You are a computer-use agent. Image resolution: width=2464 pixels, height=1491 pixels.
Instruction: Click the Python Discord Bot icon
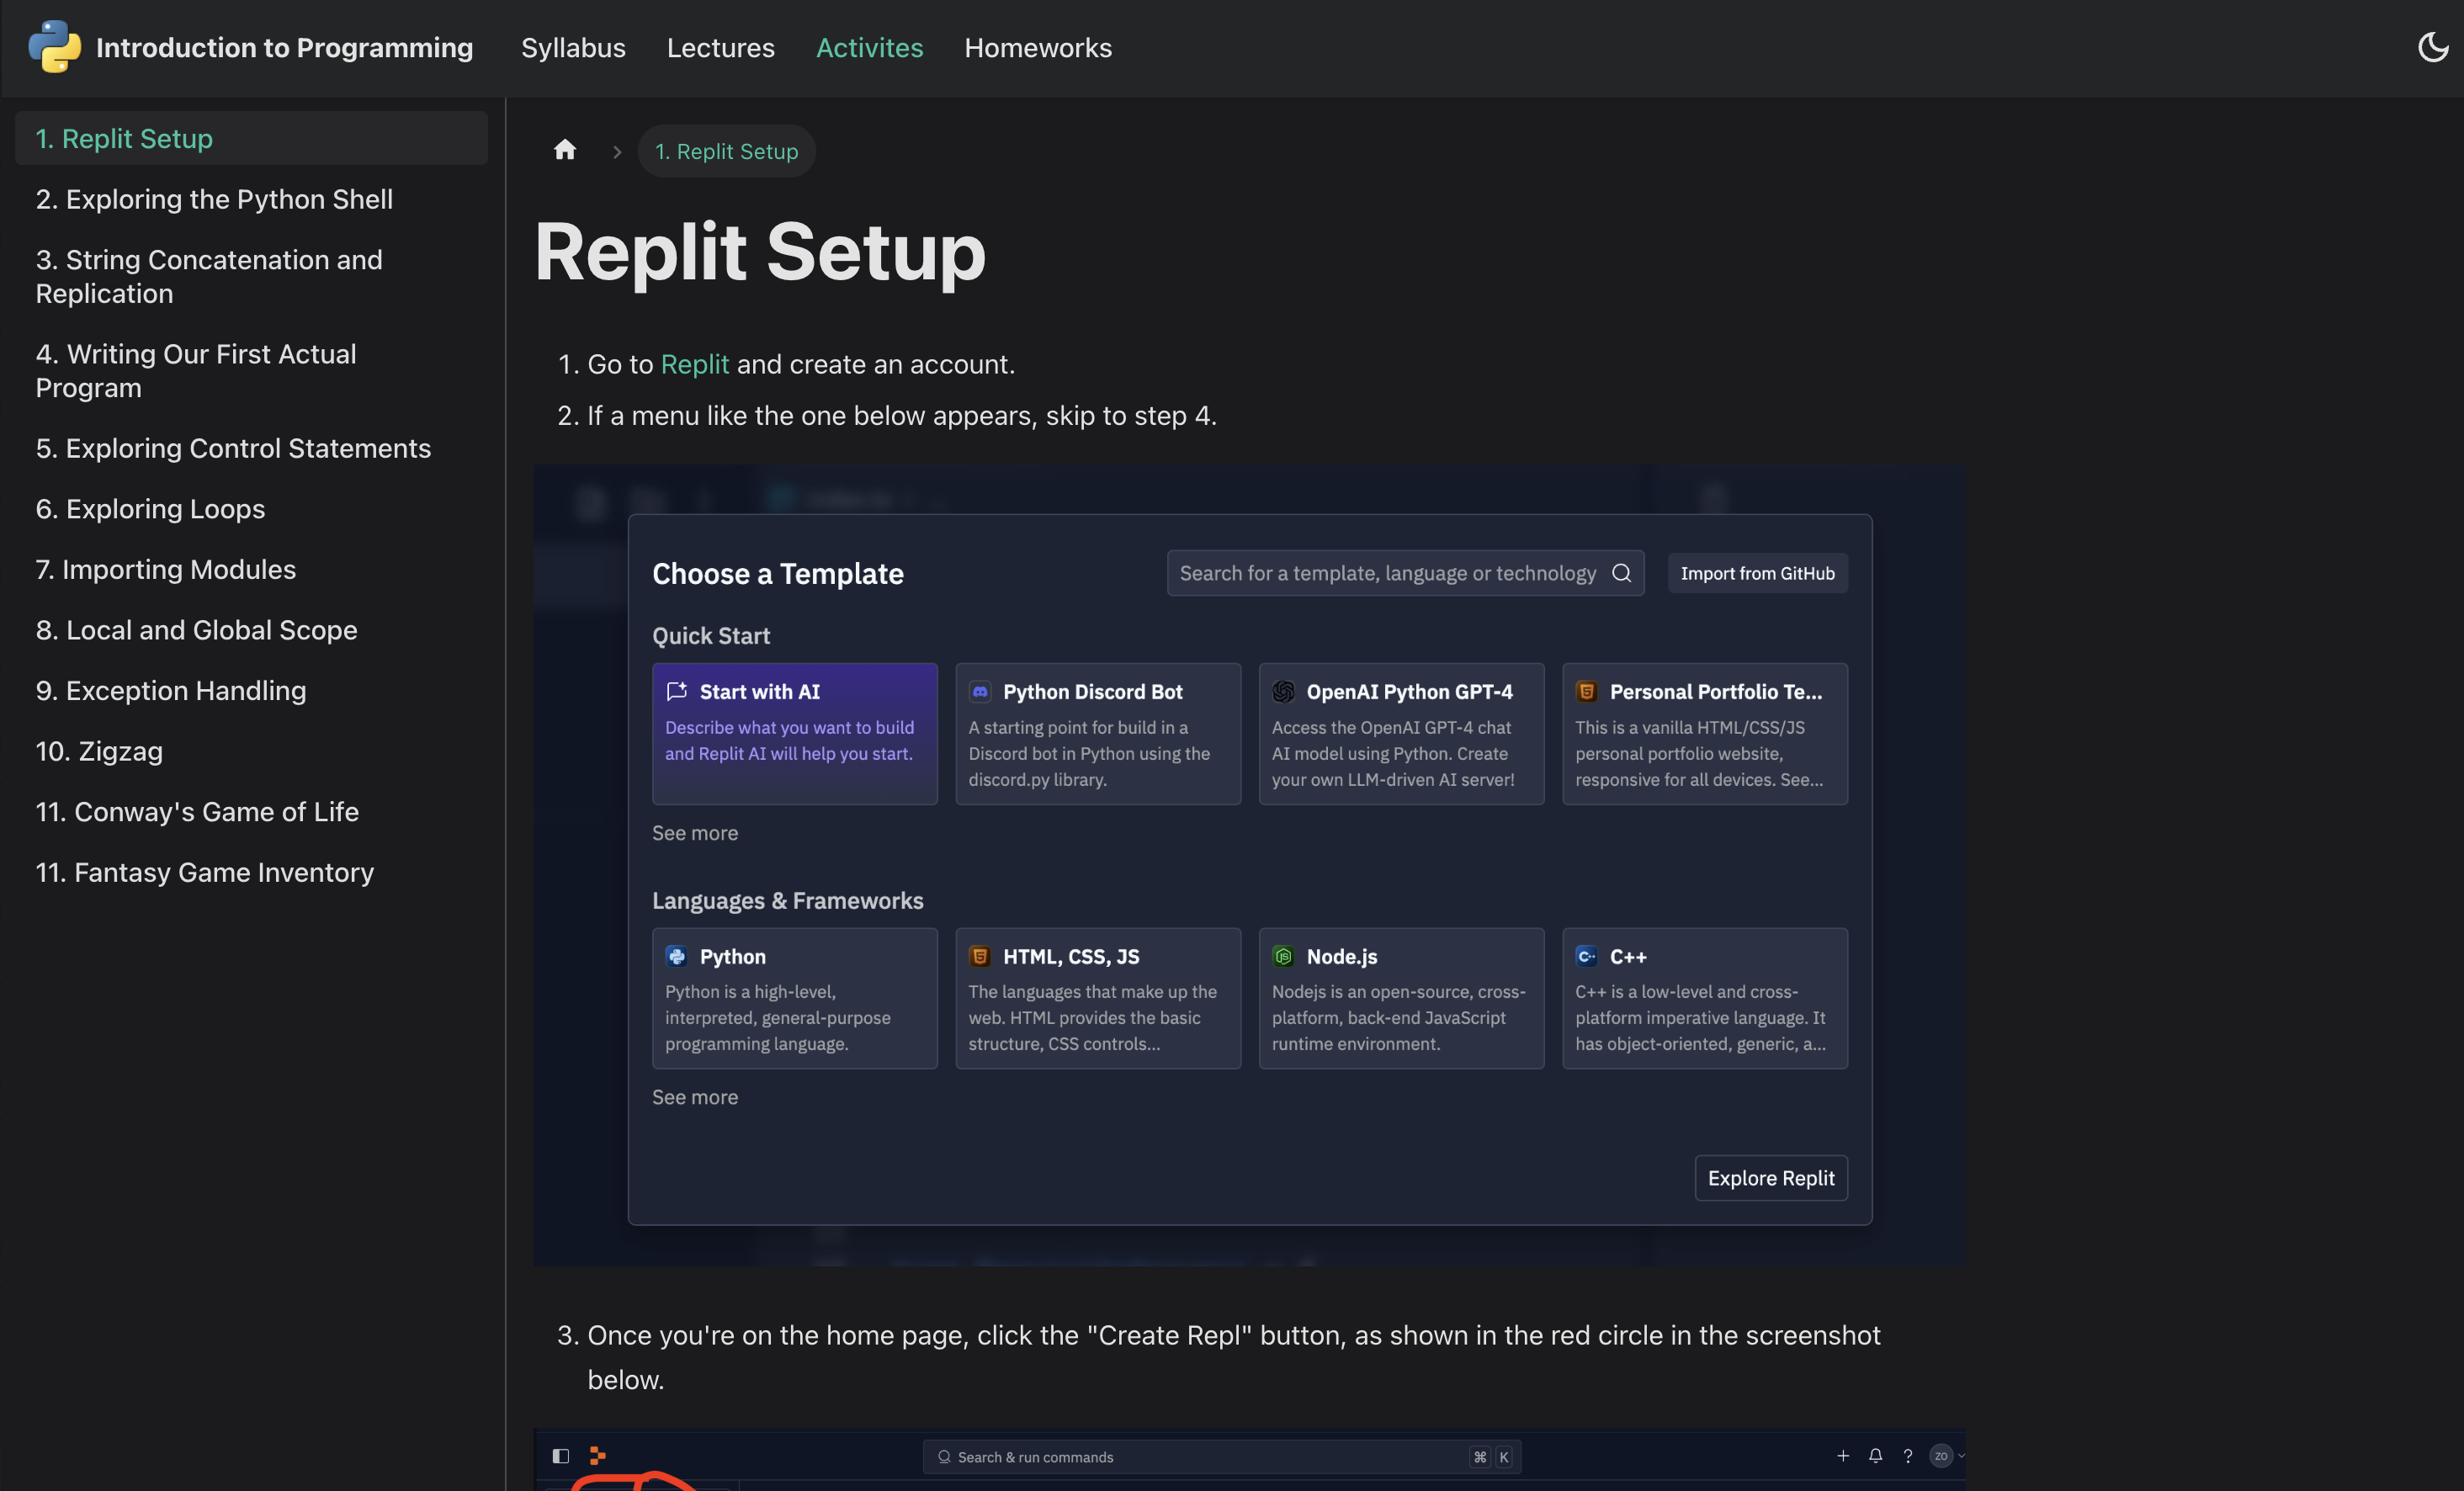tap(980, 691)
